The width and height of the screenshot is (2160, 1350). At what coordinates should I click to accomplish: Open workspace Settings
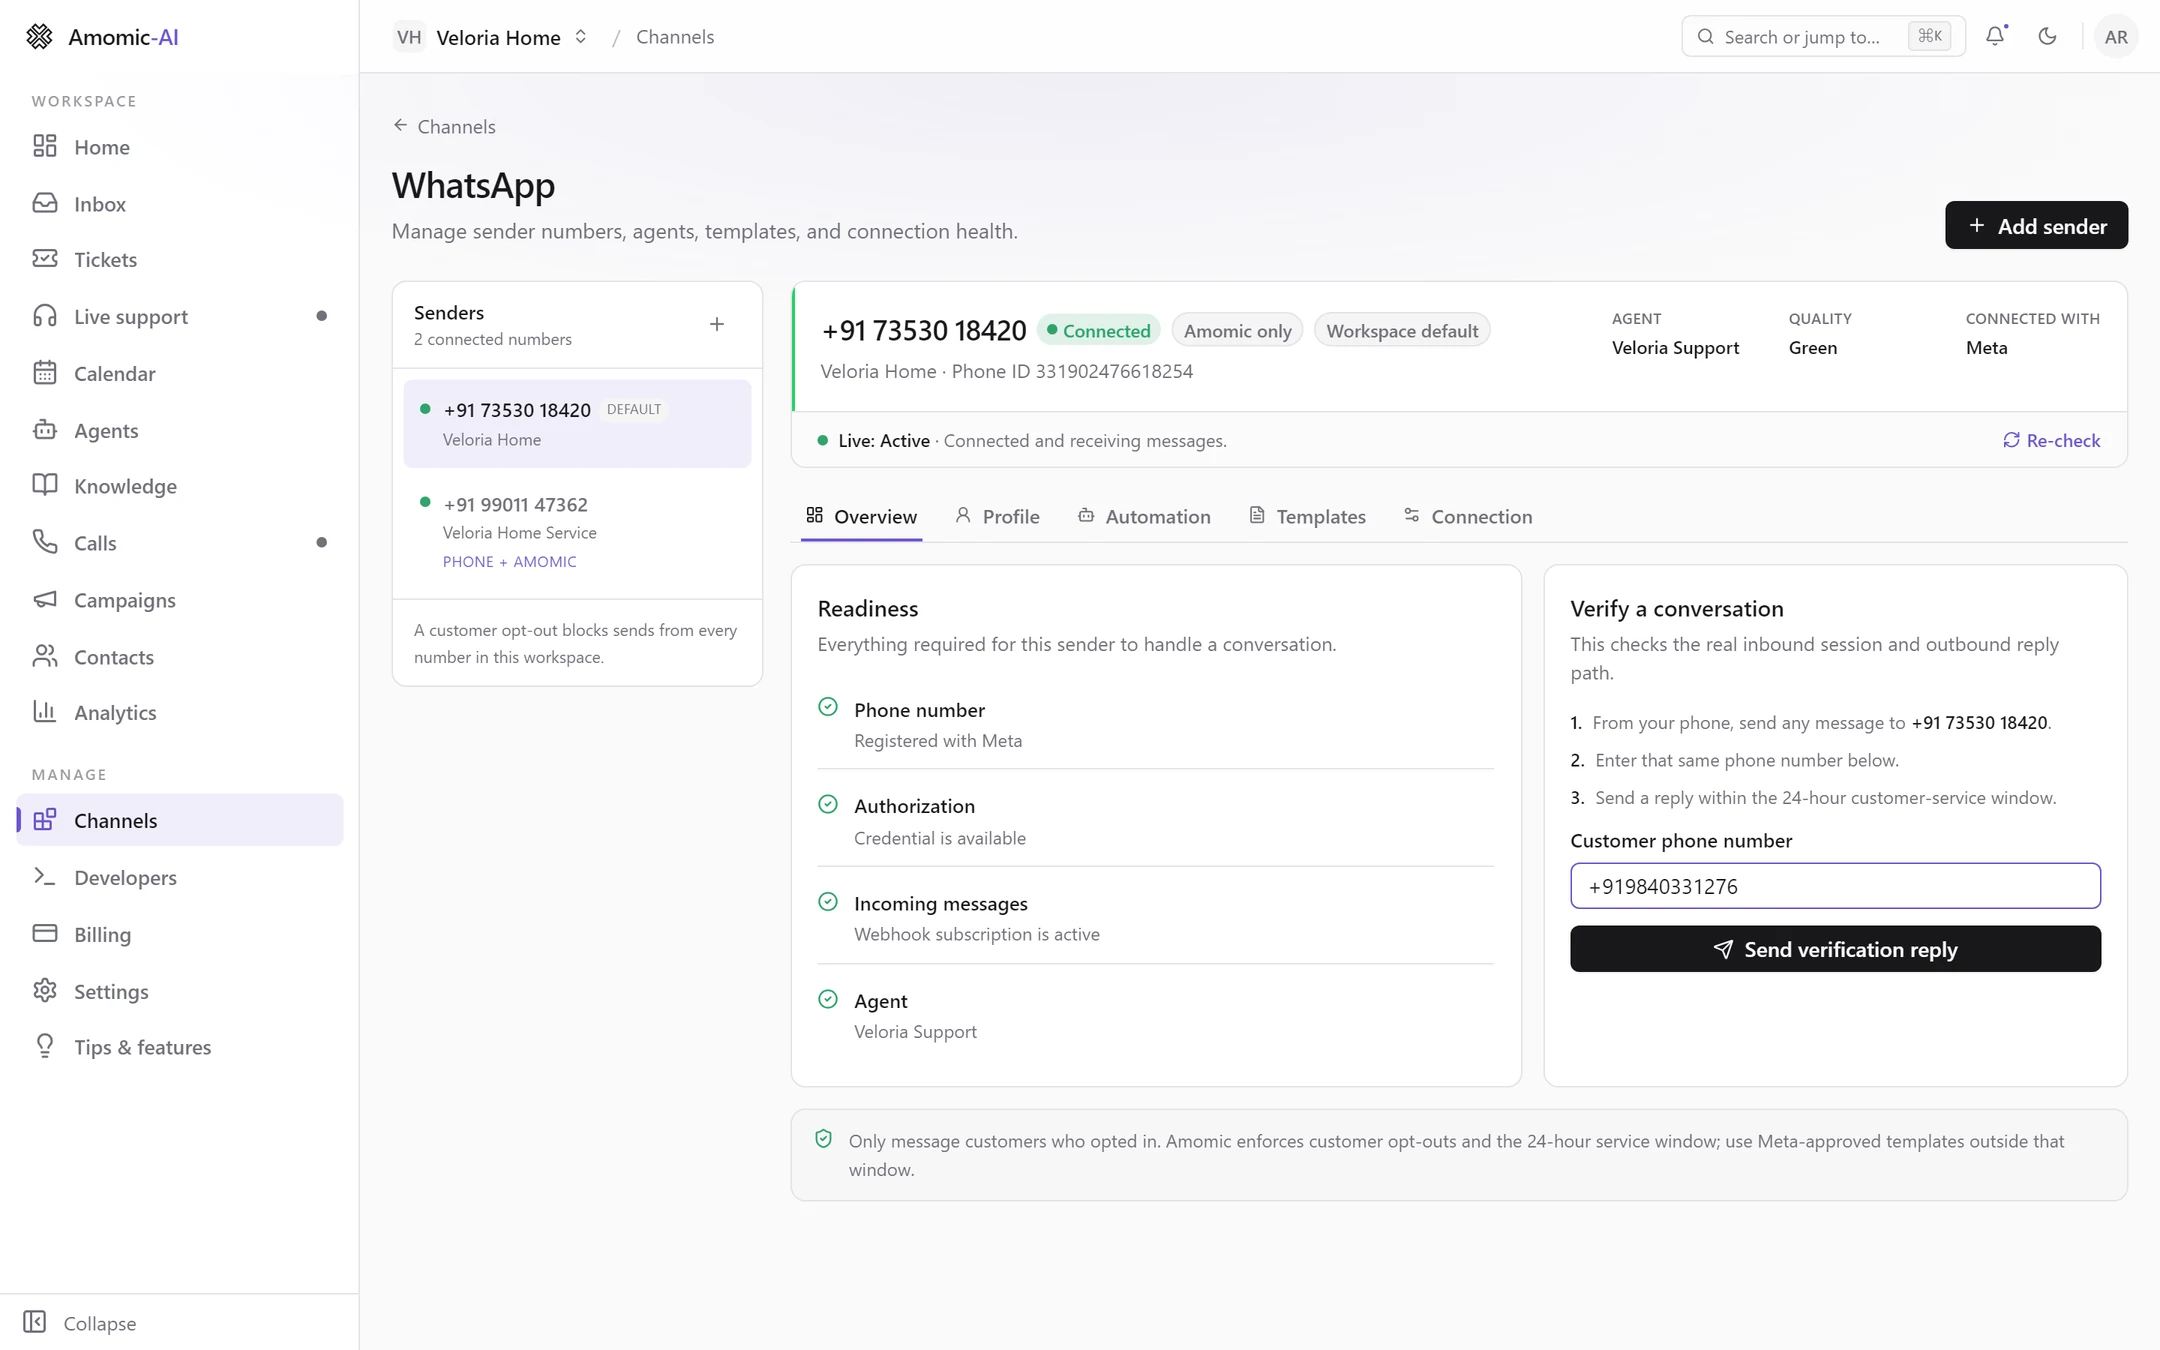179,991
